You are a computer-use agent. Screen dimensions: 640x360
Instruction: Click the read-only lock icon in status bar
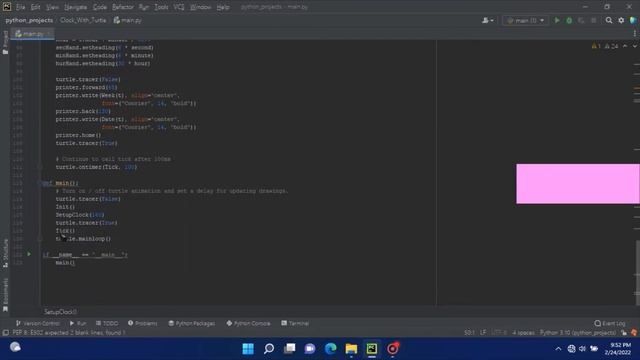coord(624,333)
